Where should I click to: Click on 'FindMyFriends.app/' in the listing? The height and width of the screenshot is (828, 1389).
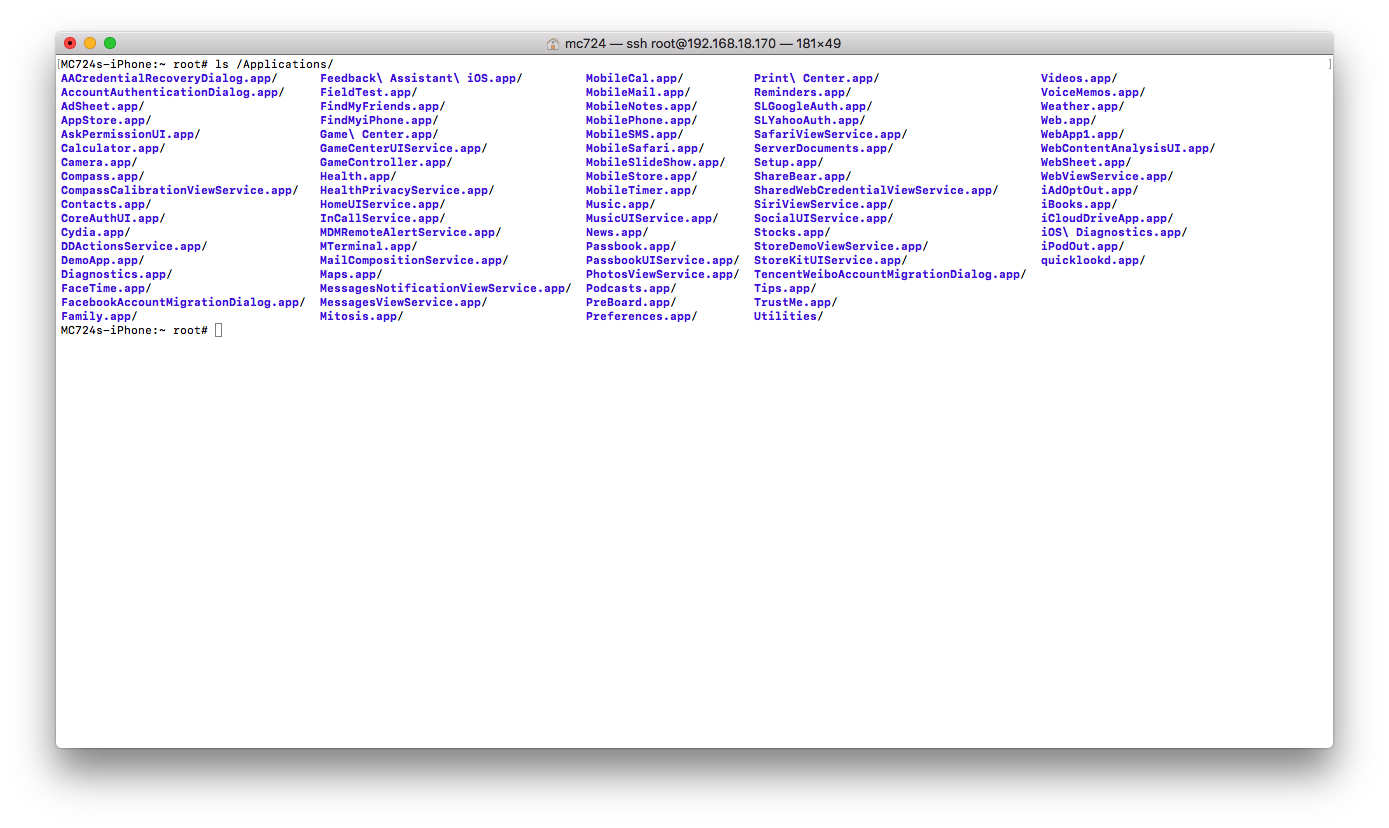point(383,106)
